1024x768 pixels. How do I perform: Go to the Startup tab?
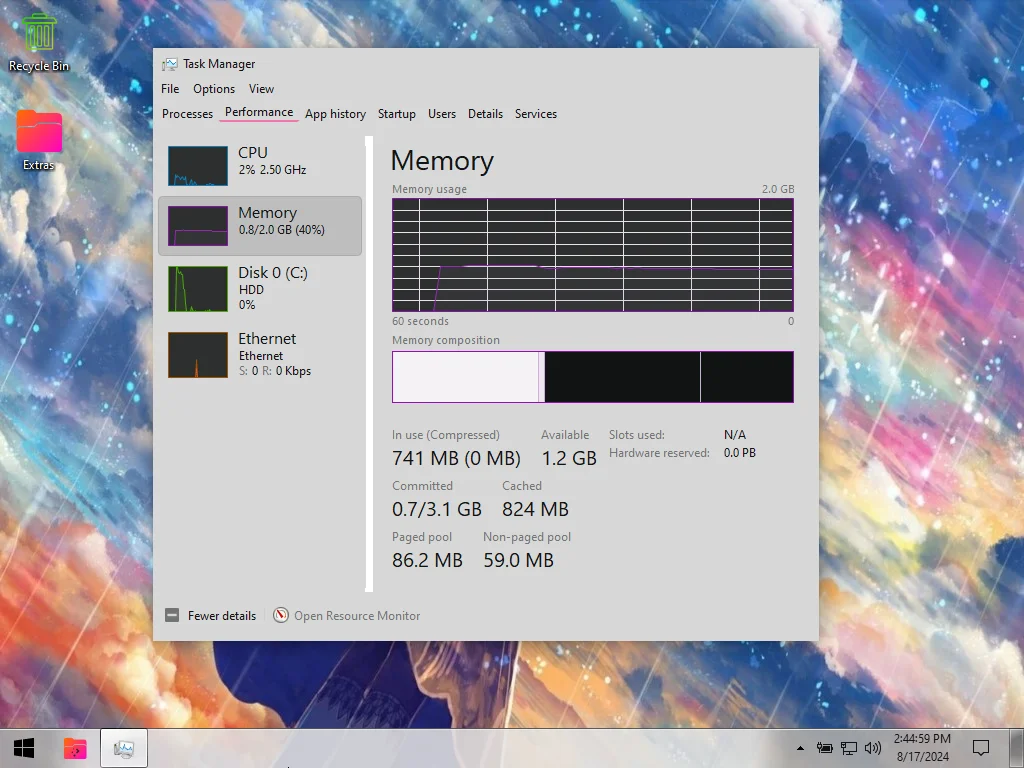(396, 114)
